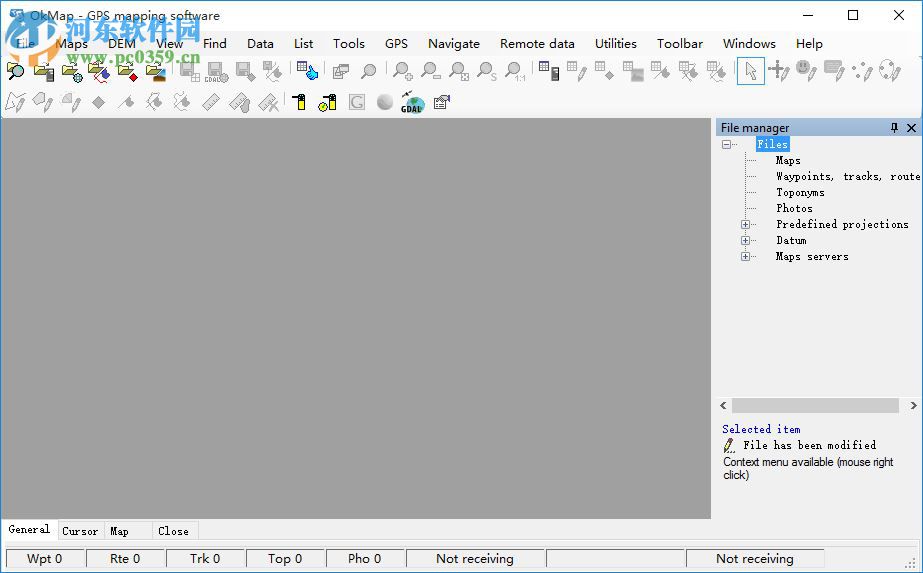This screenshot has height=573, width=923.
Task: Open the GPS menu
Action: click(396, 44)
